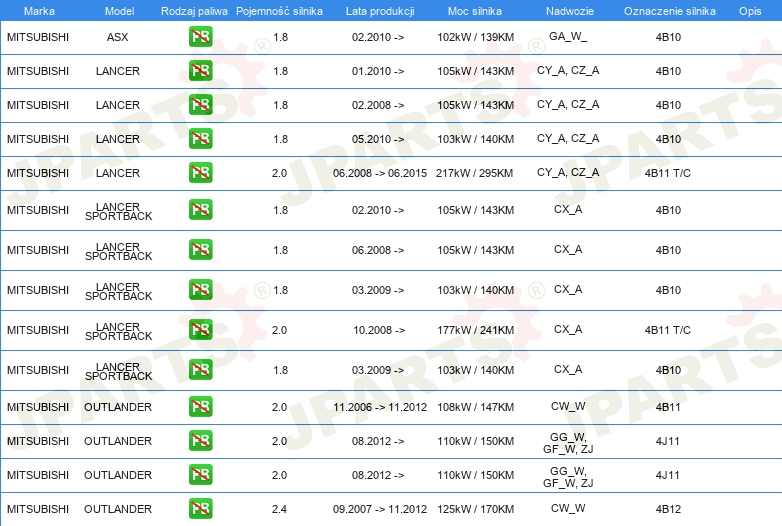Click the fuel icon in the ASX row
Viewport: 782px width, 526px height.
pyautogui.click(x=200, y=37)
